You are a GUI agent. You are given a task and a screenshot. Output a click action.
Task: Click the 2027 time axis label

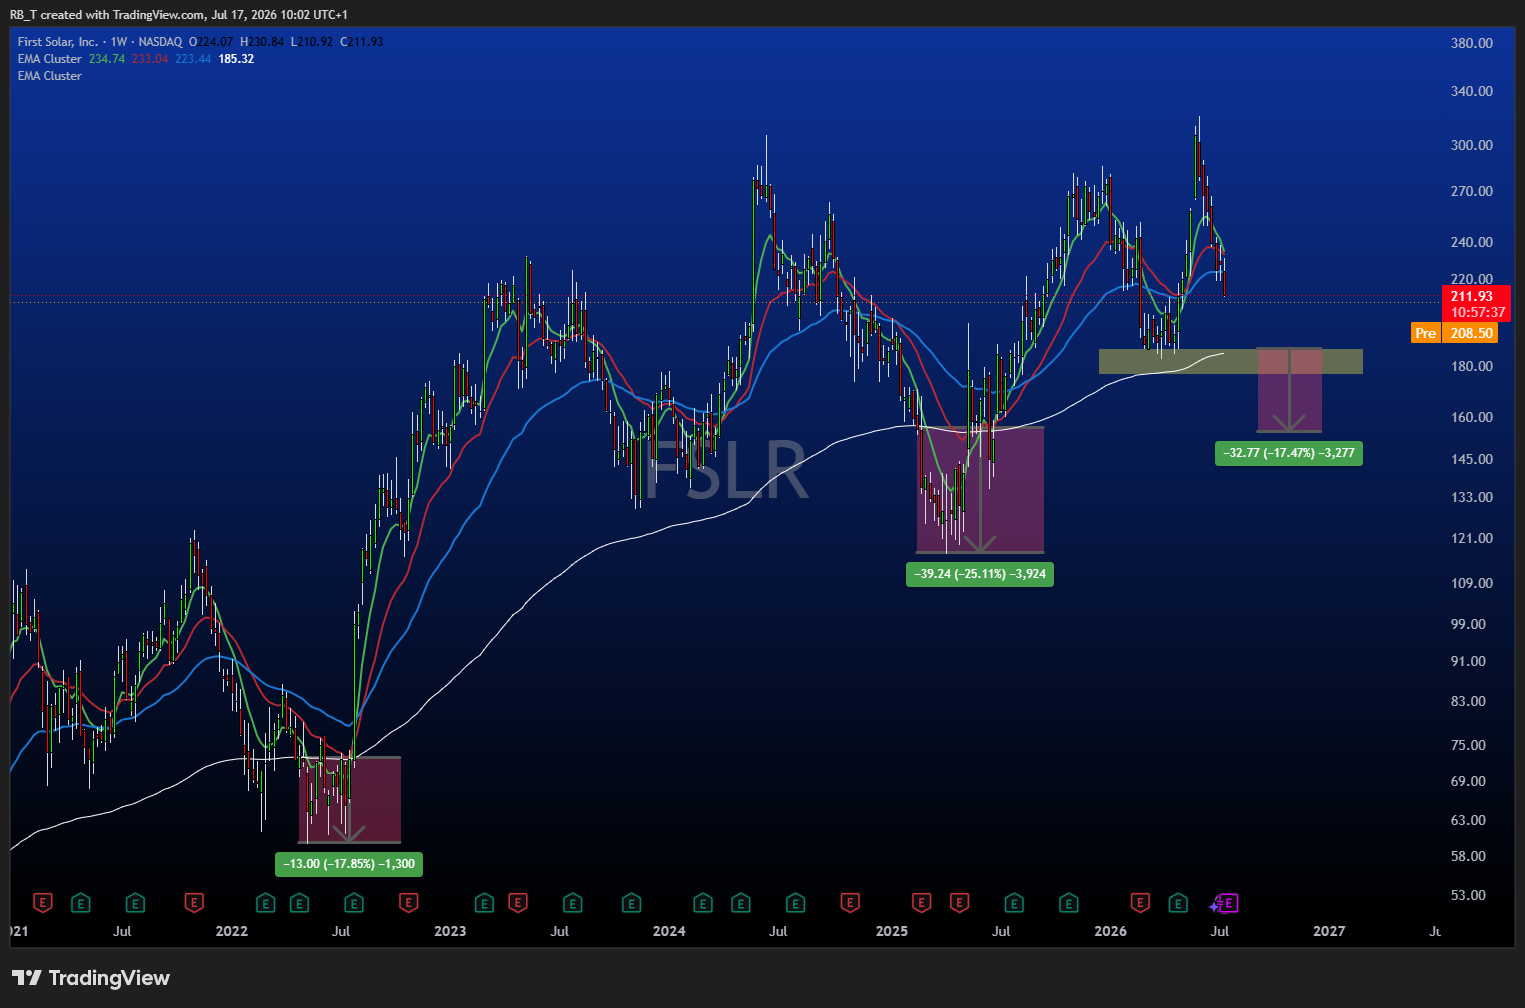pos(1329,931)
